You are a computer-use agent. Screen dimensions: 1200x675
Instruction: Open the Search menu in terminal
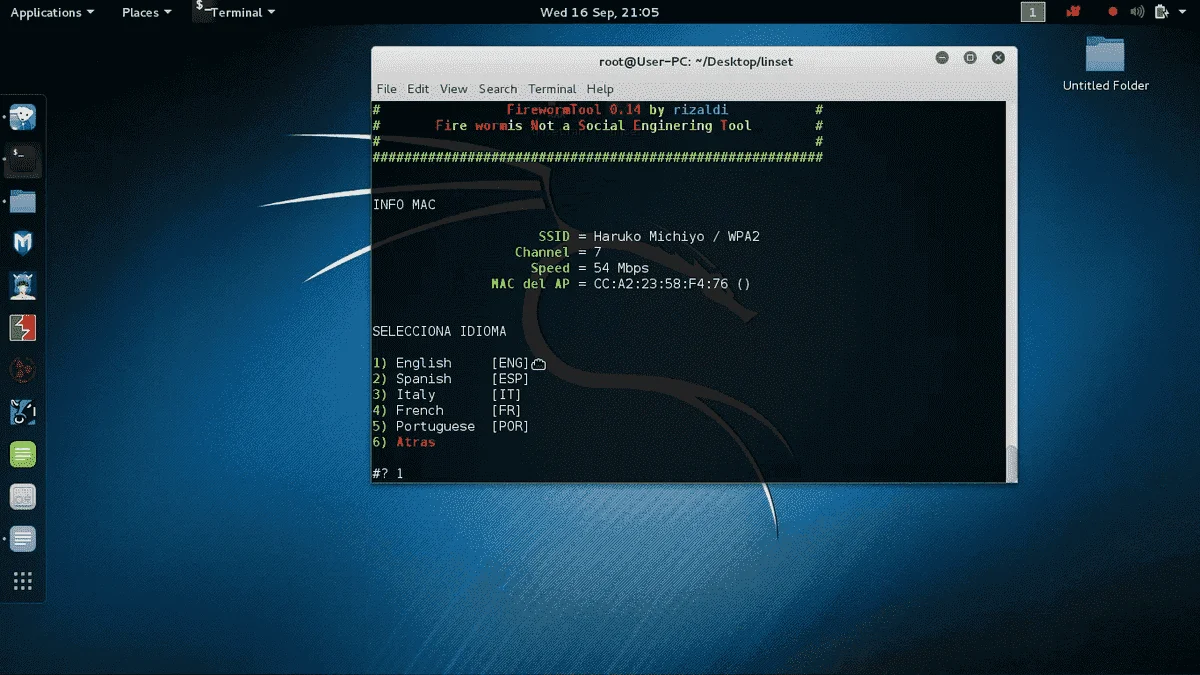pos(498,89)
